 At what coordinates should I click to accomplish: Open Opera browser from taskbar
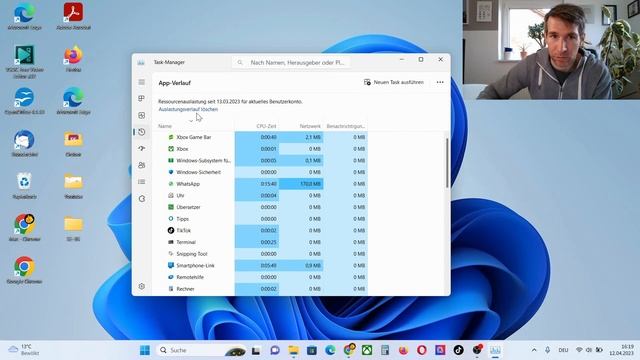point(422,350)
